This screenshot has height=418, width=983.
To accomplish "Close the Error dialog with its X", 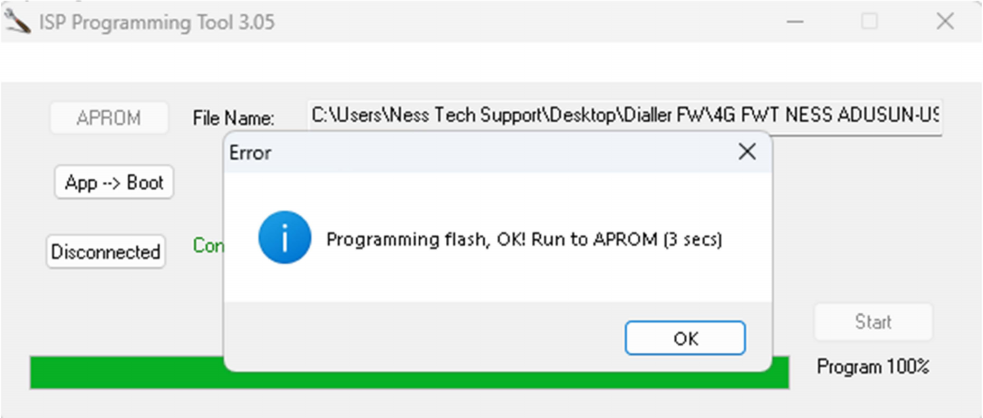I will point(747,152).
